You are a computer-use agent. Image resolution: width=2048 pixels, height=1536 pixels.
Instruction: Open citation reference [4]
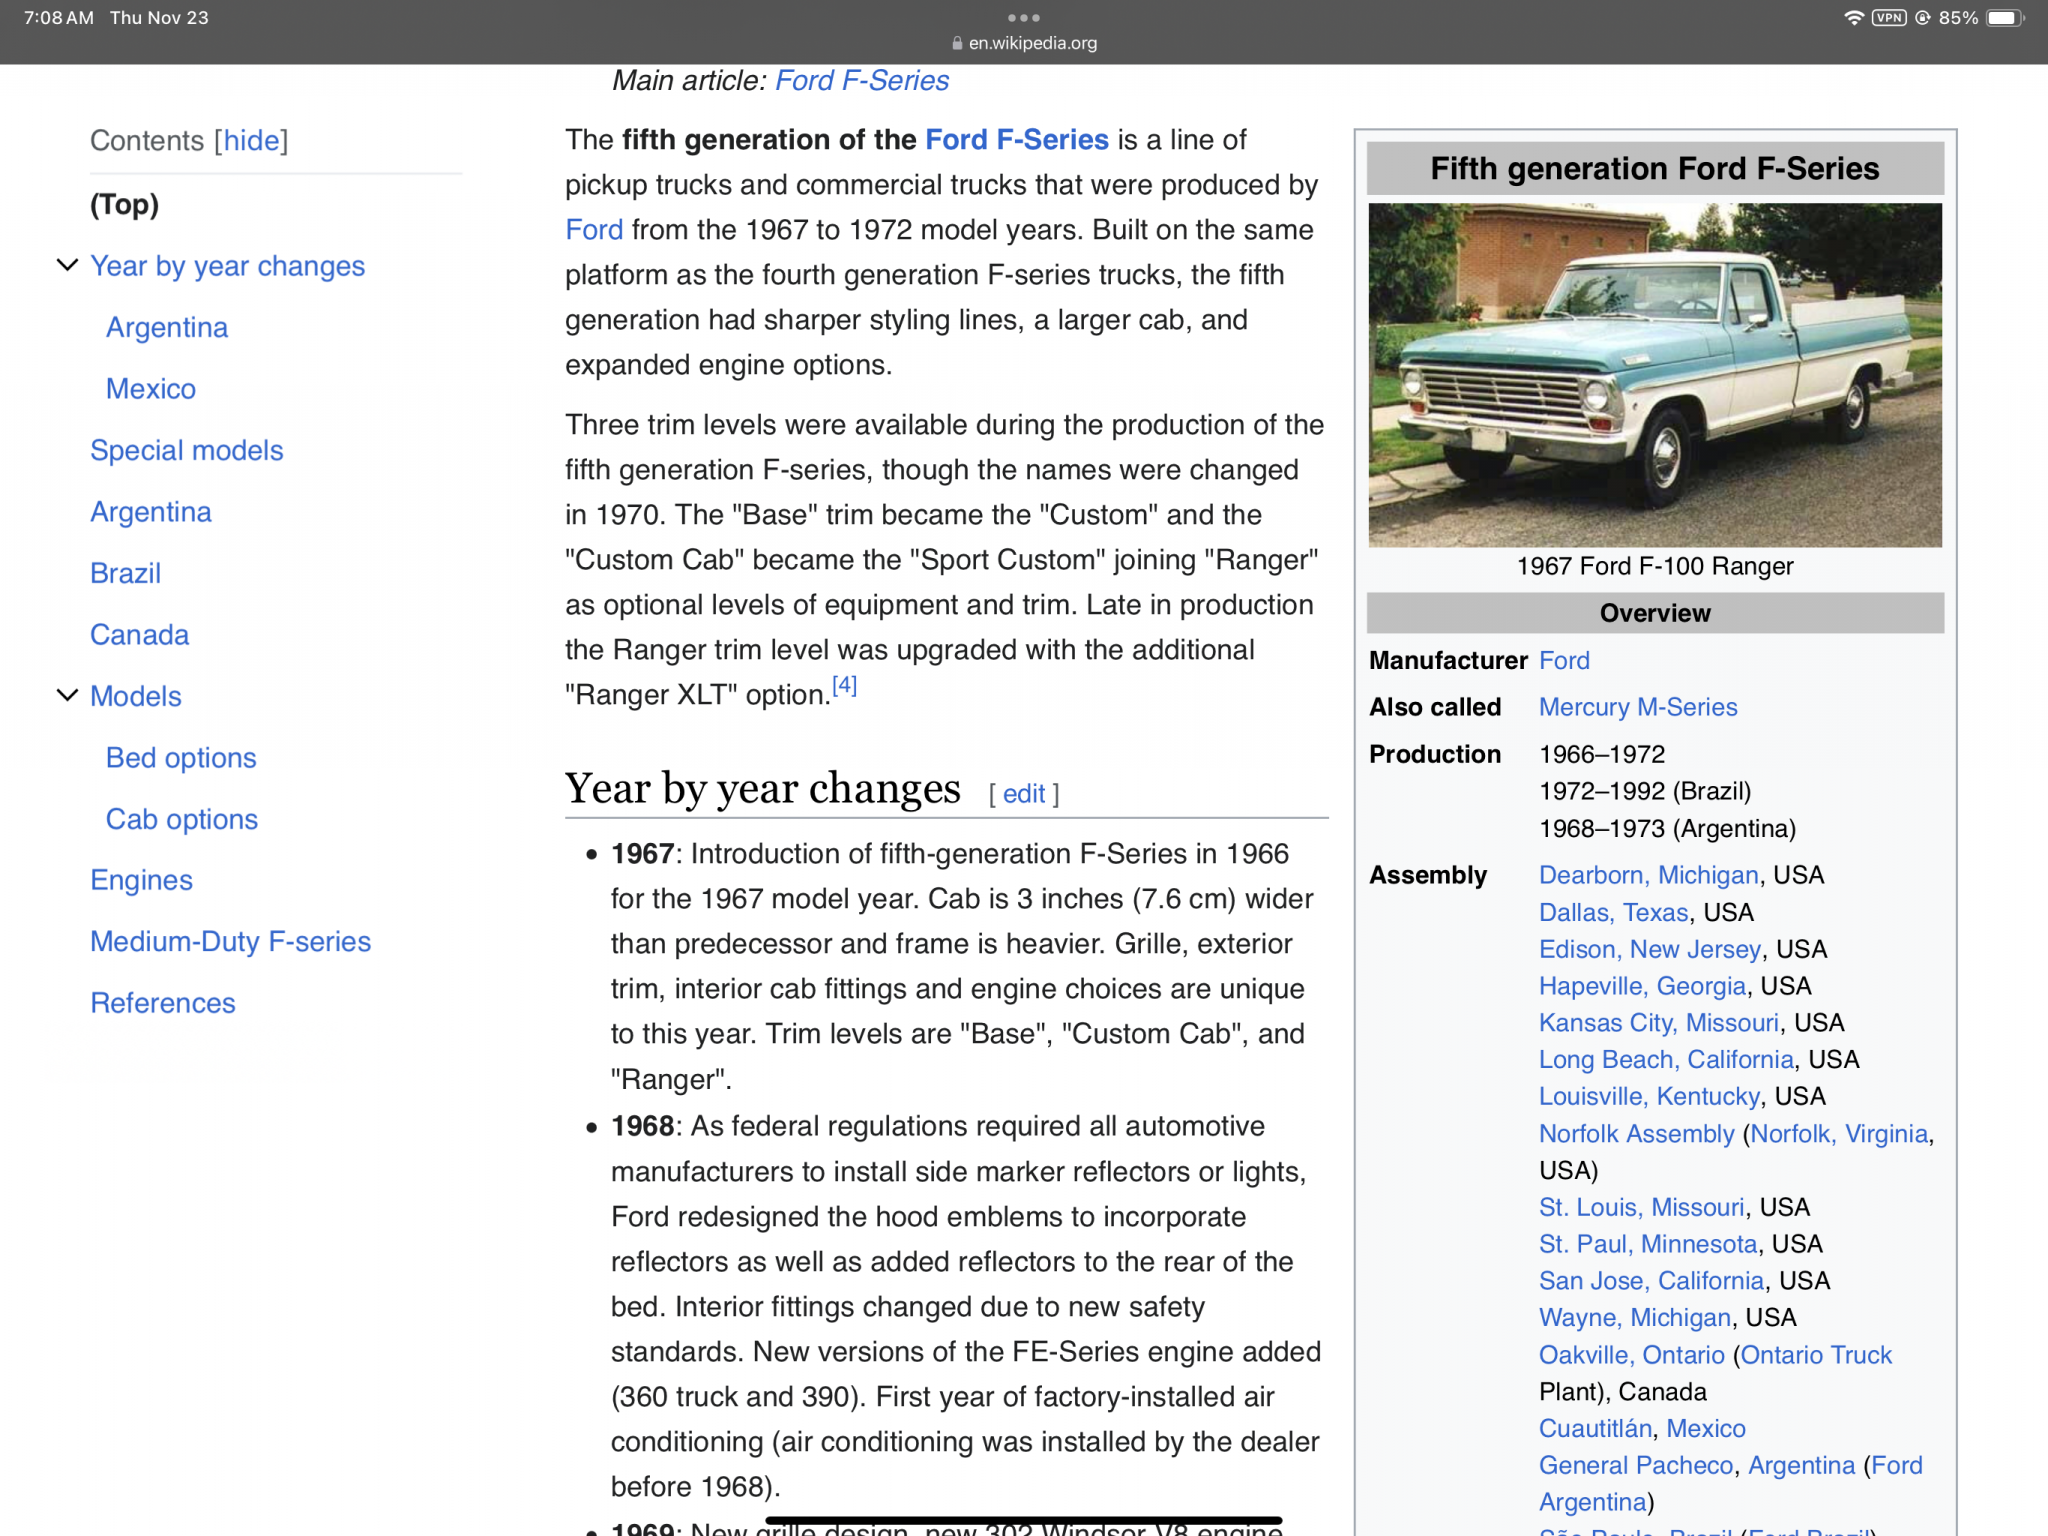click(844, 685)
